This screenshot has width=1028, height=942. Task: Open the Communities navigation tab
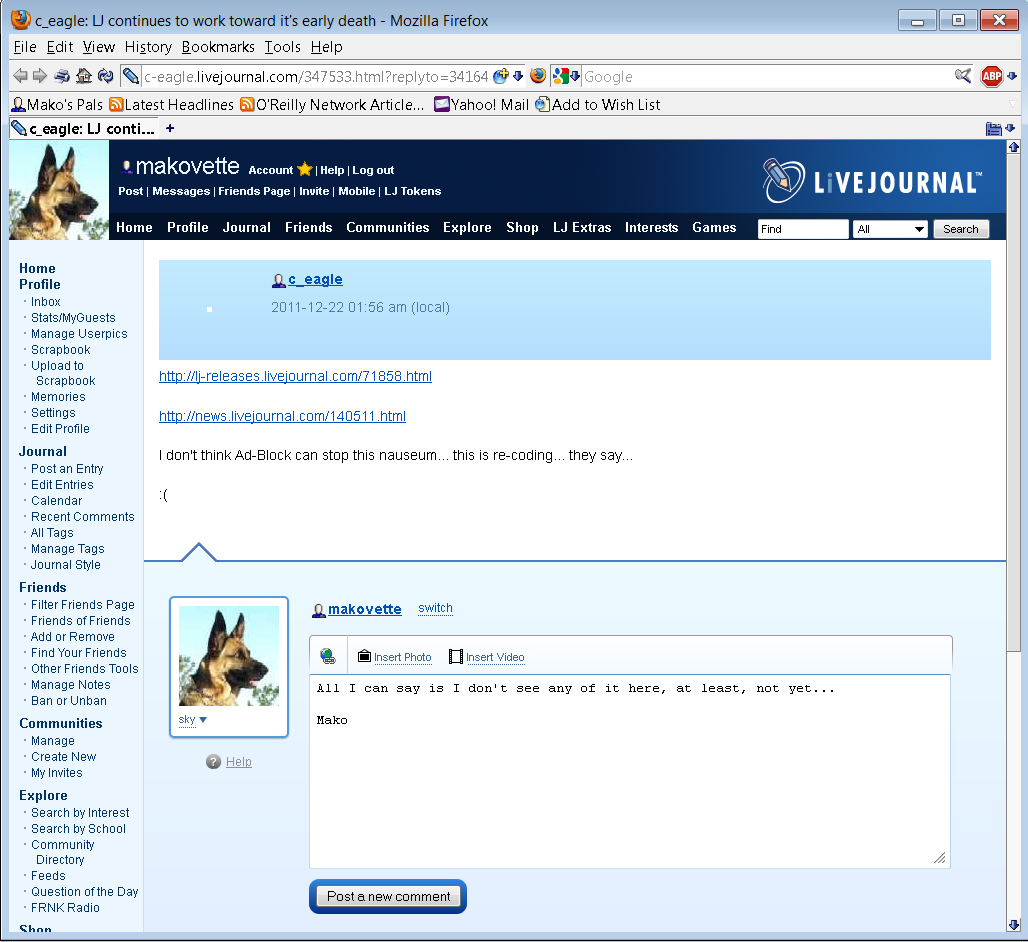387,228
